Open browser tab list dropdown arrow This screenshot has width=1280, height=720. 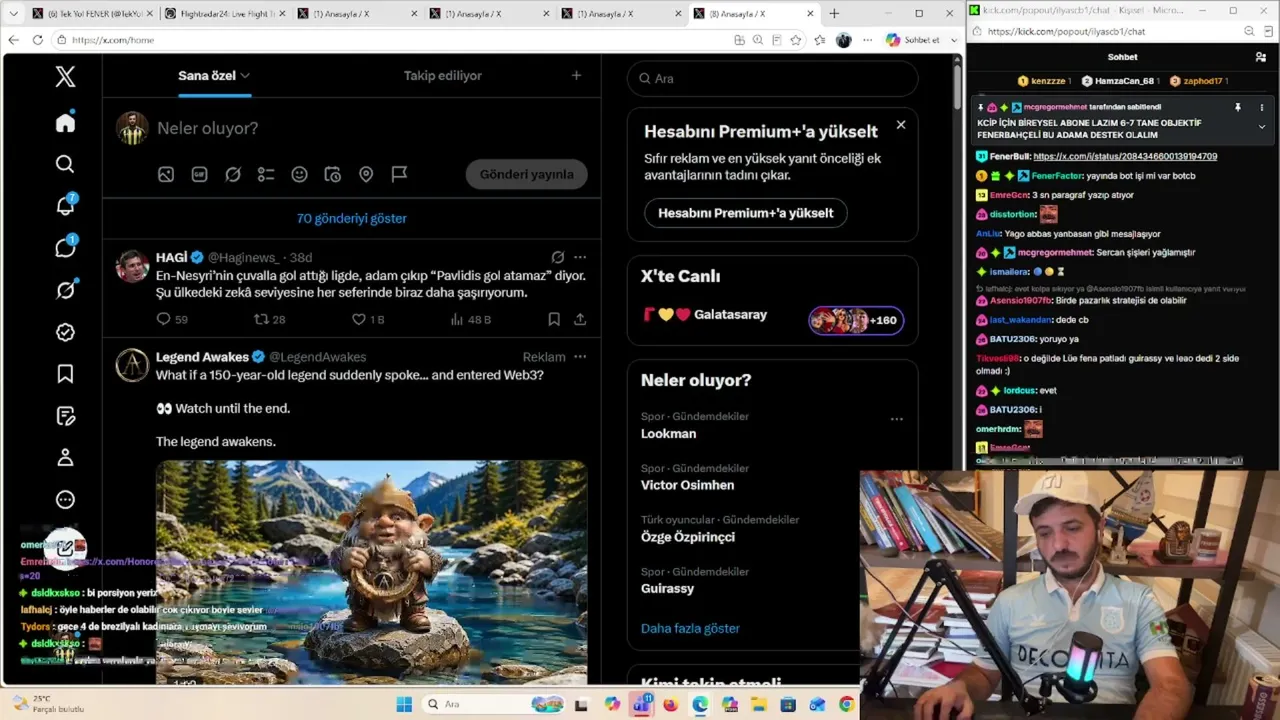pyautogui.click(x=13, y=14)
